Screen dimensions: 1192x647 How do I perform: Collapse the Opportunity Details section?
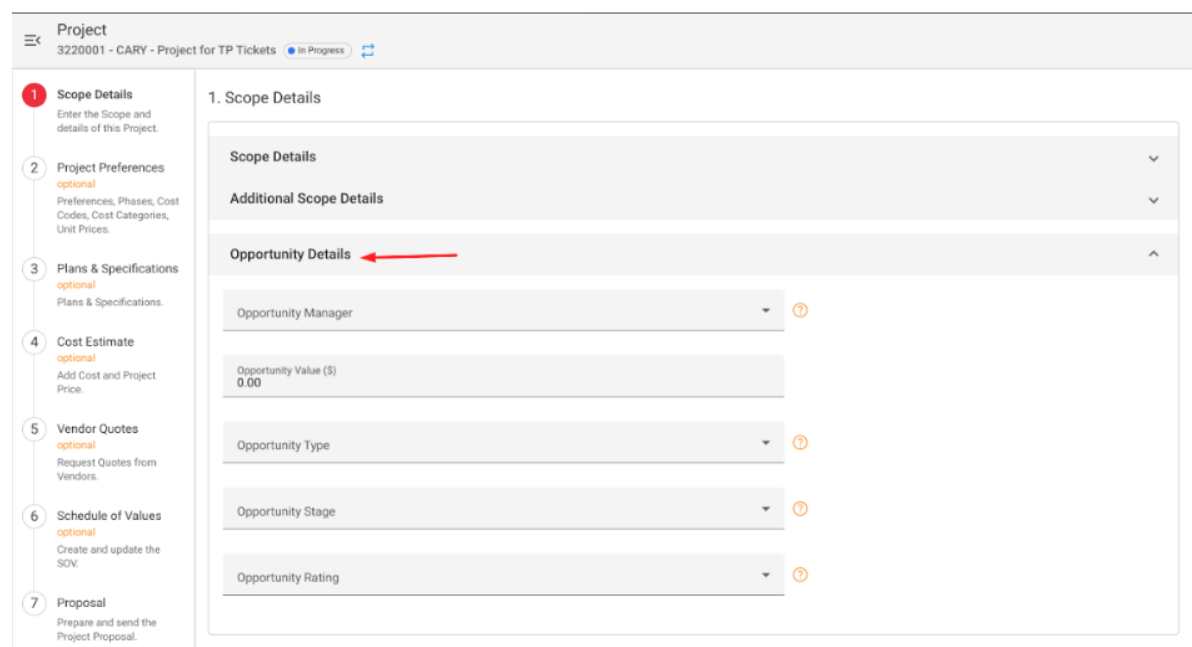(1153, 255)
